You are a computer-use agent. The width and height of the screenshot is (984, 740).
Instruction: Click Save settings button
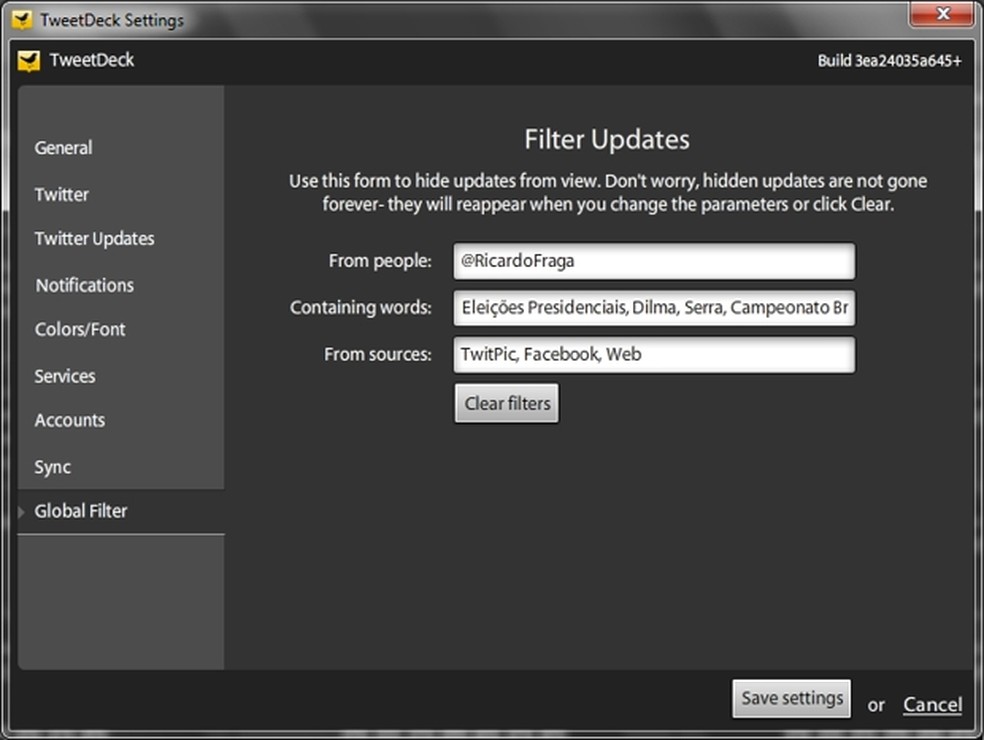pos(791,698)
